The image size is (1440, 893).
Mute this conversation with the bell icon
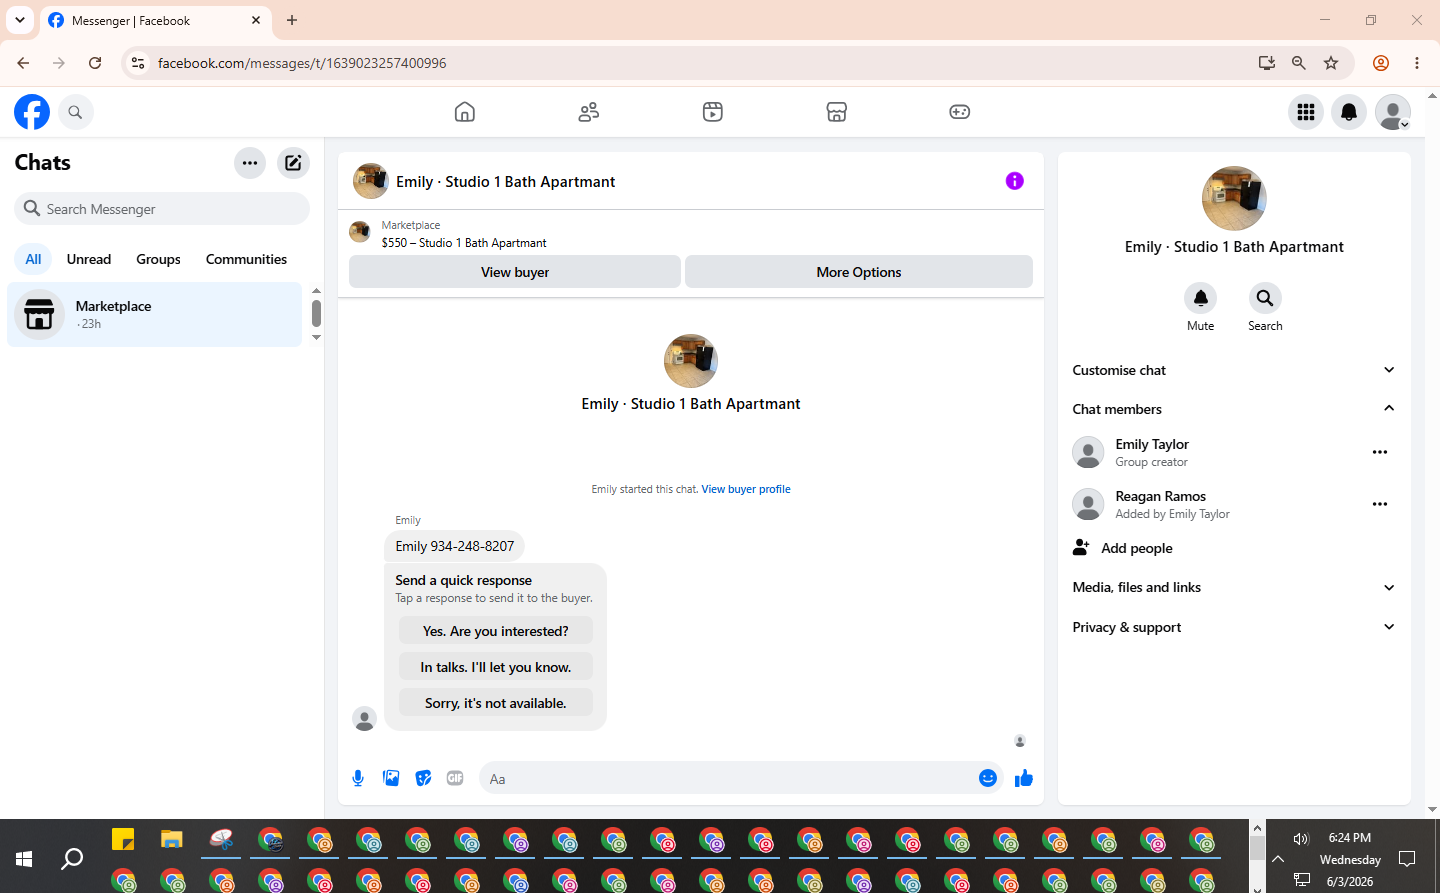coord(1201,298)
